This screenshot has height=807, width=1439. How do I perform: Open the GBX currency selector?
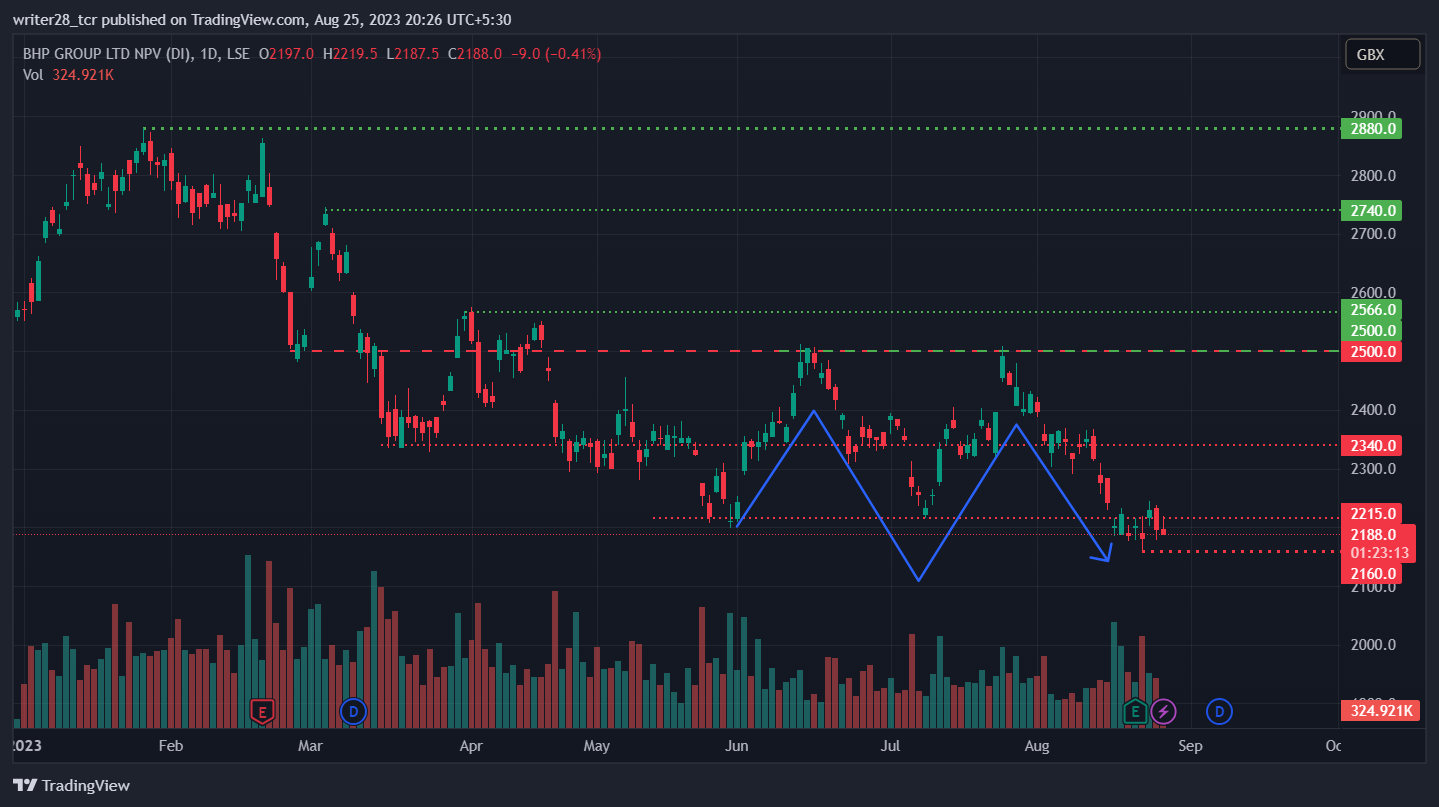pyautogui.click(x=1383, y=54)
